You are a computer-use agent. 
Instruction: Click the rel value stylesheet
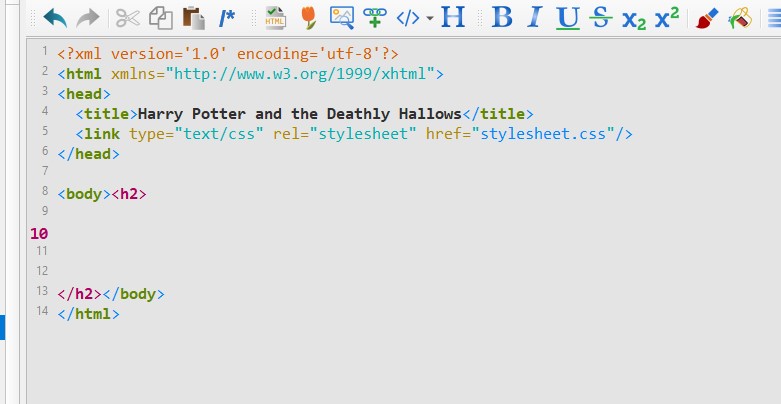tap(363, 134)
